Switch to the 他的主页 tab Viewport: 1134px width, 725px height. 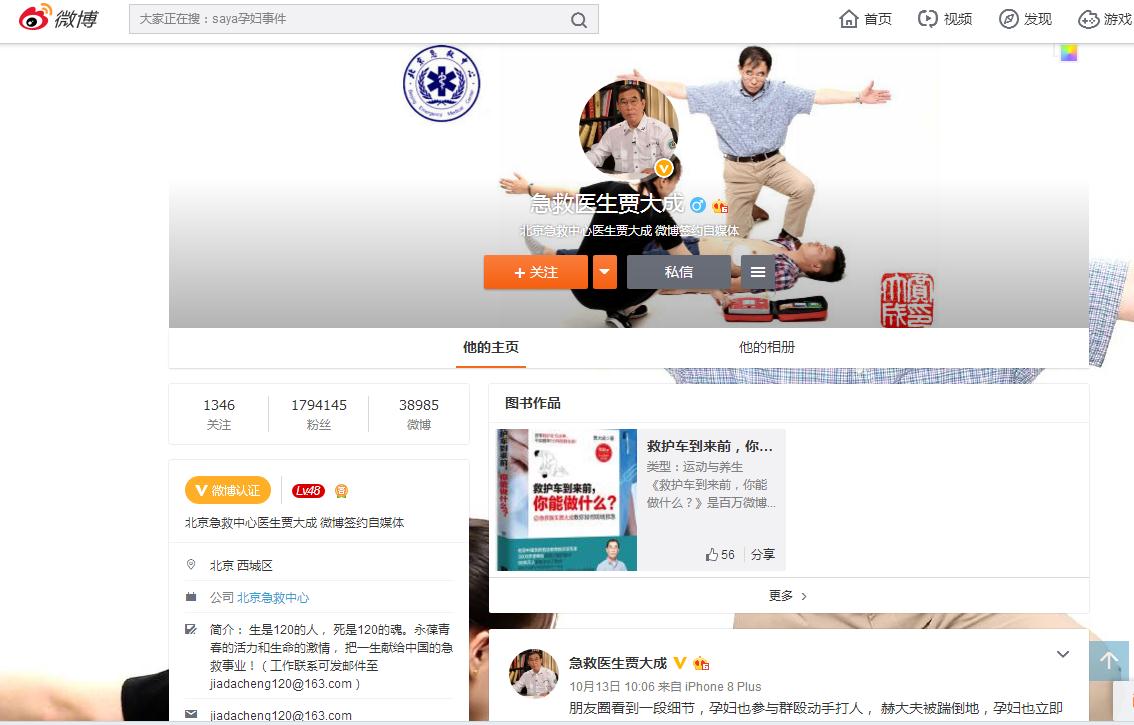pos(491,347)
